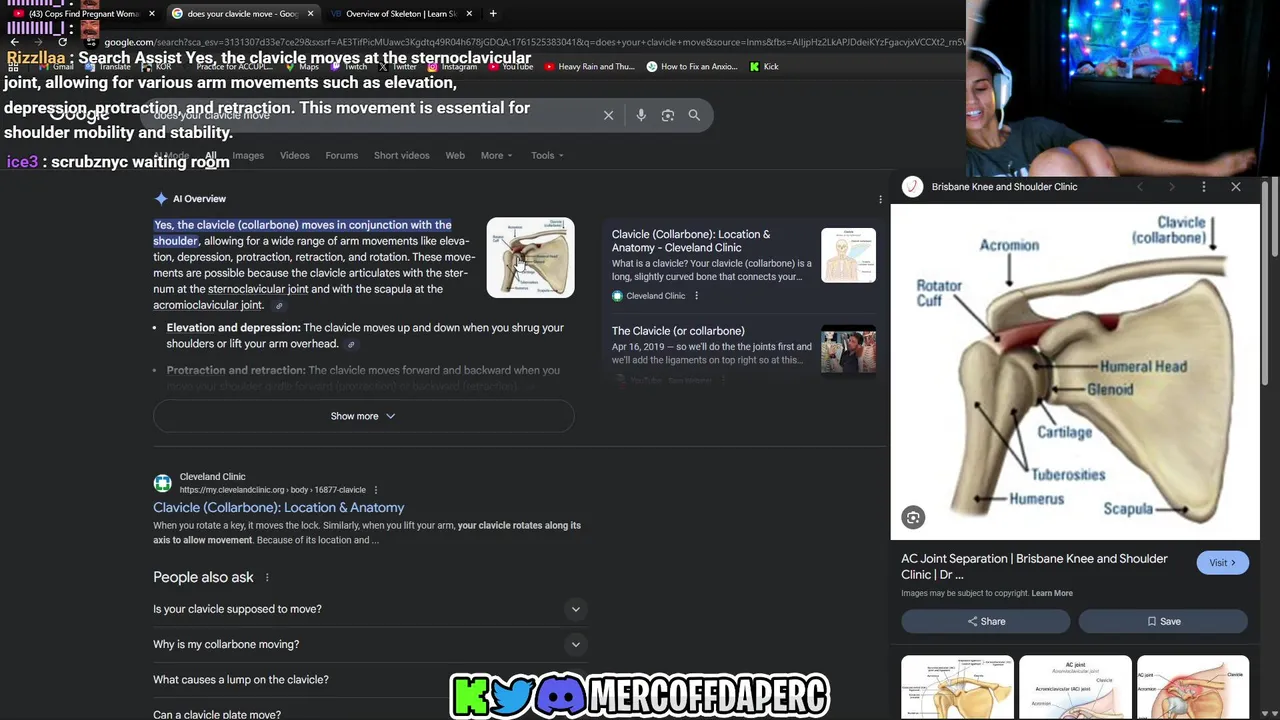
Task: Open first related image thumbnail below Share
Action: coord(957,688)
